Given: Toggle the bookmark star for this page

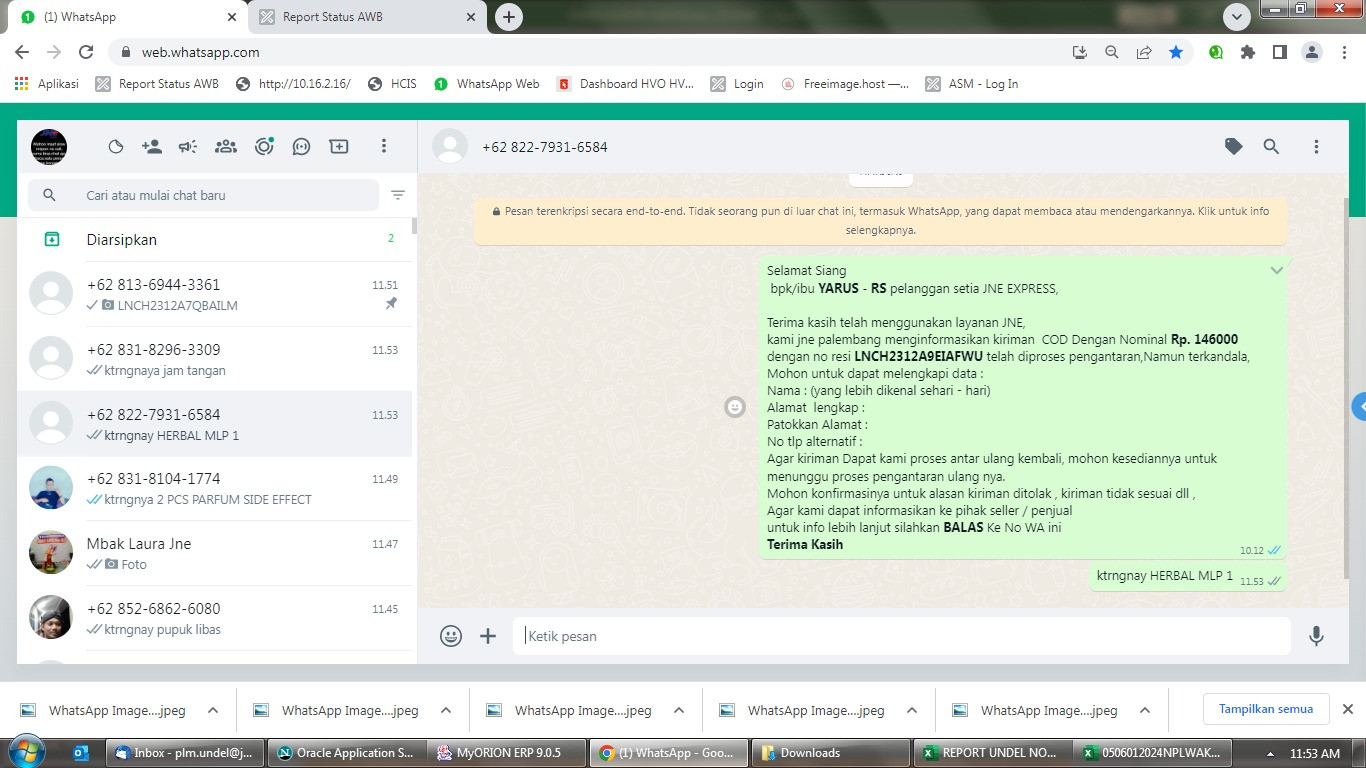Looking at the screenshot, I should point(1176,52).
